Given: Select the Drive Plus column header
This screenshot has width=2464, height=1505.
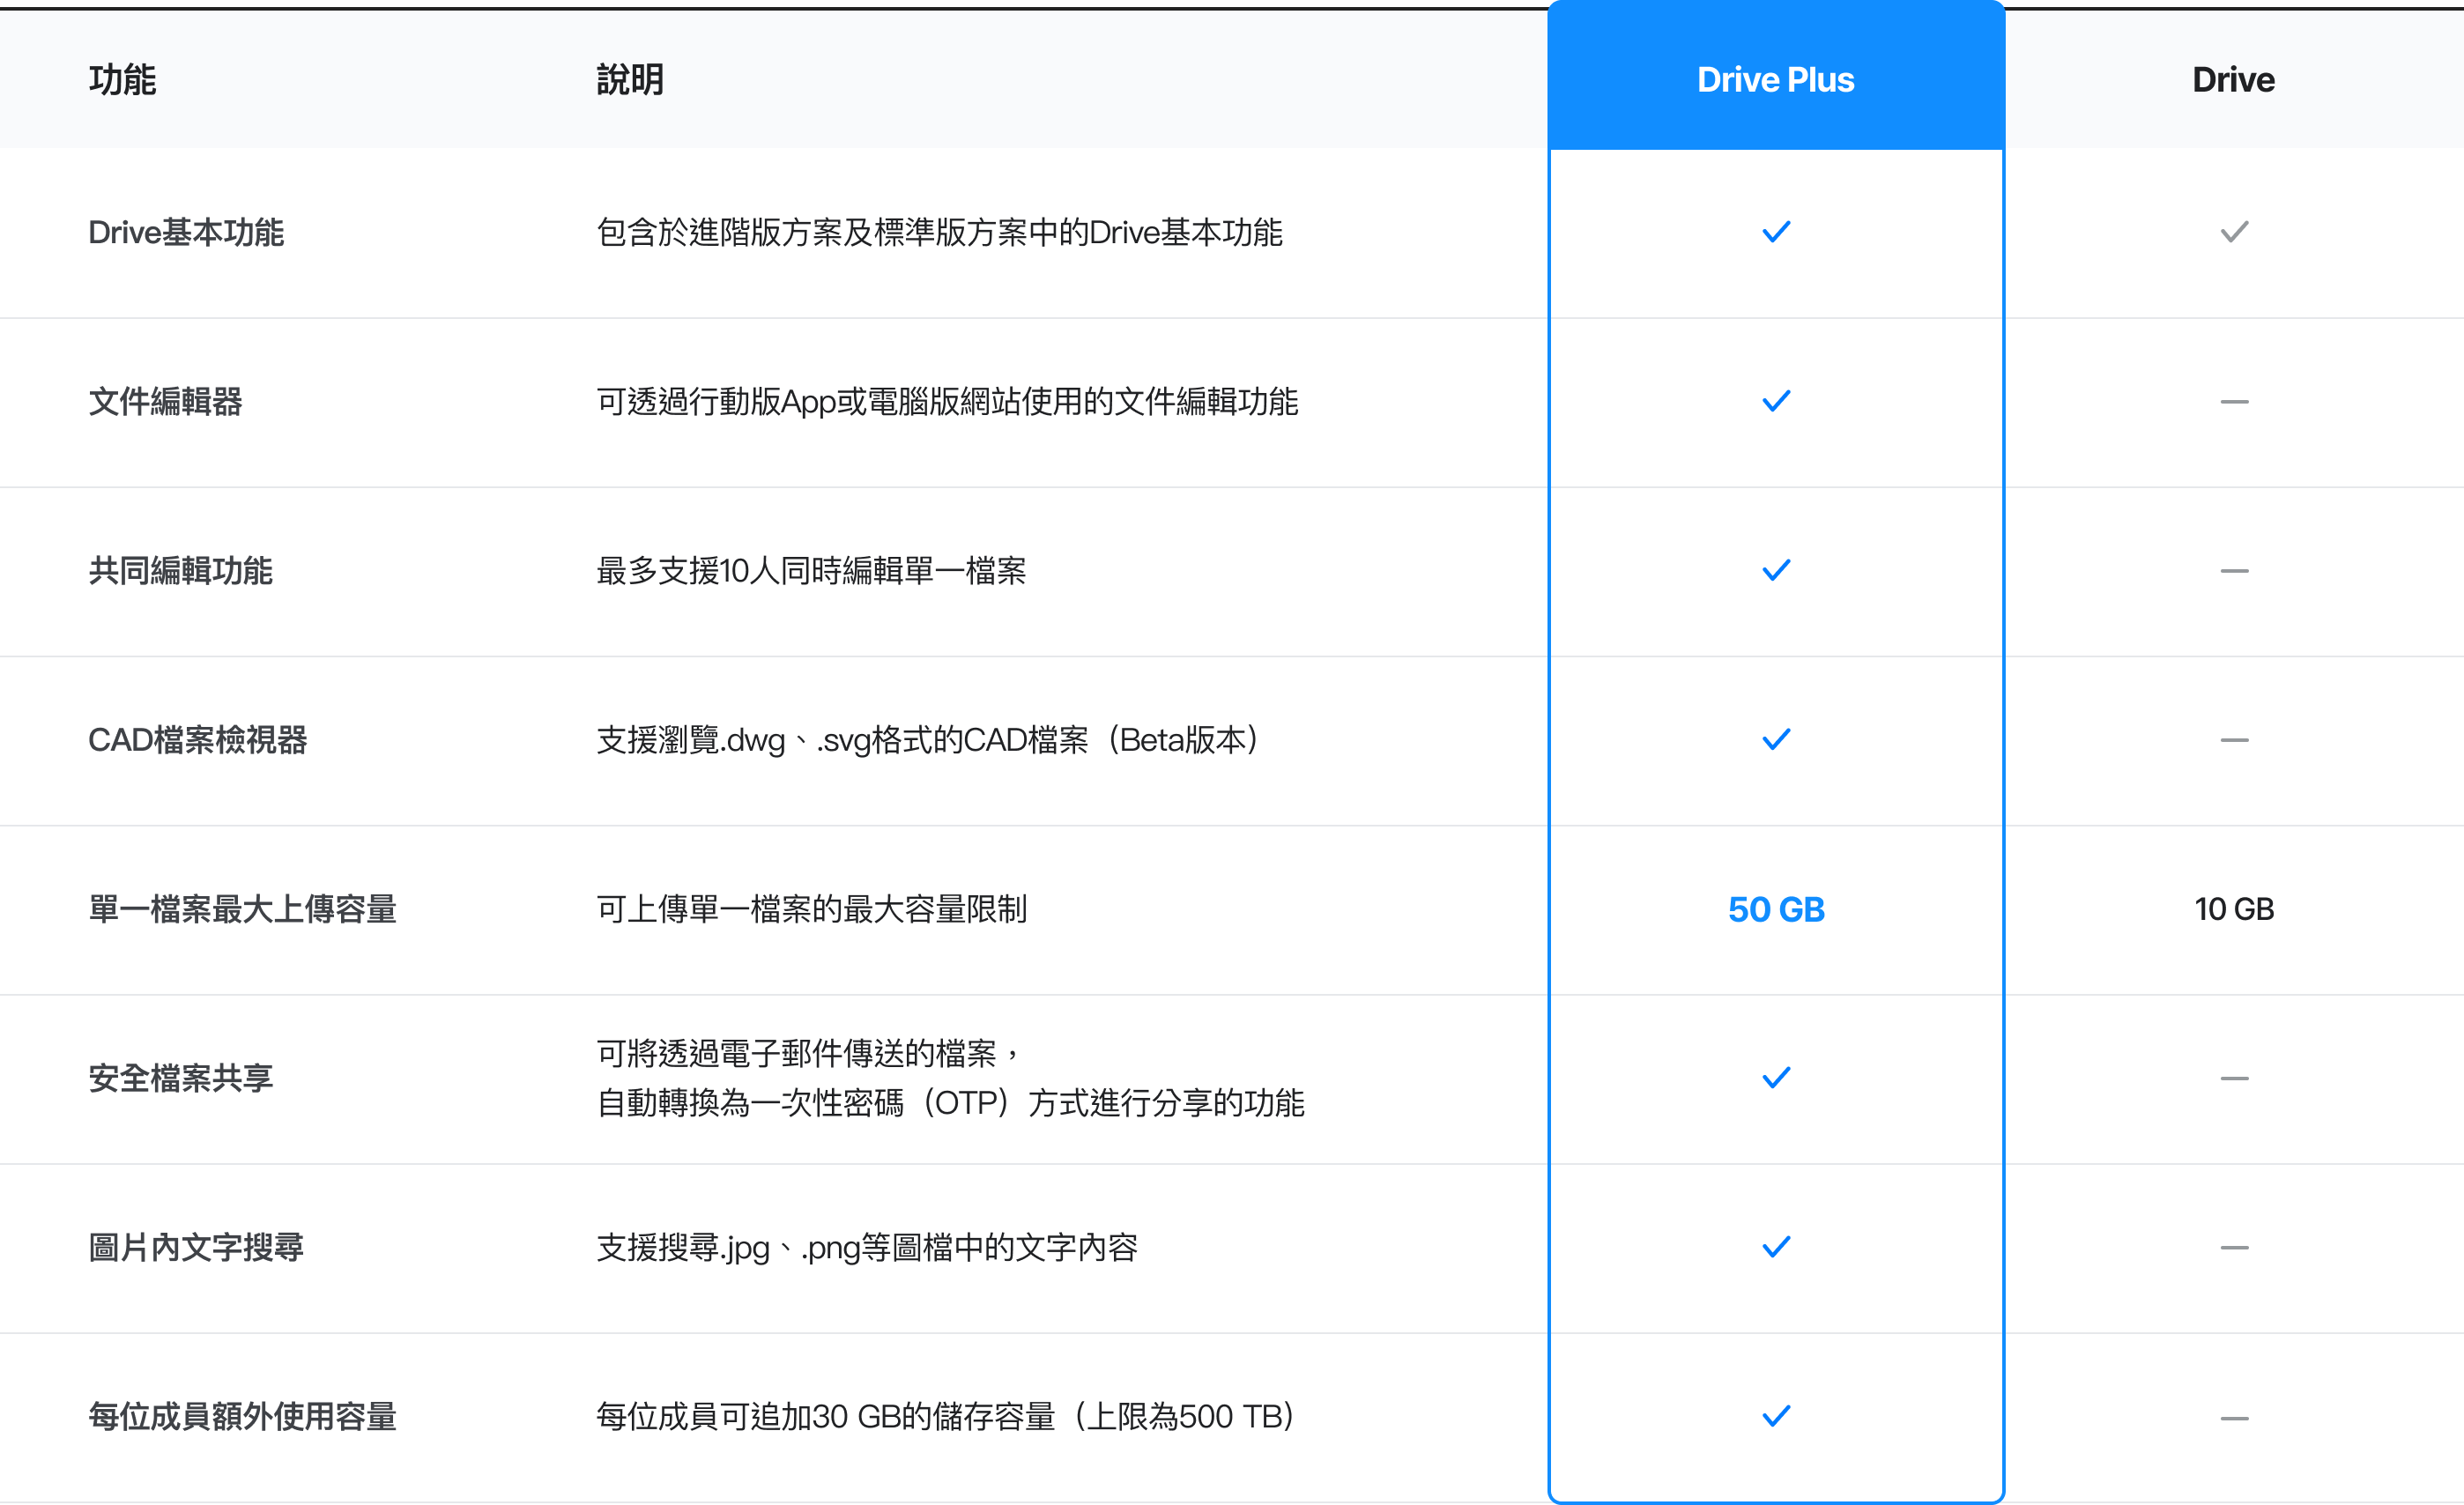Looking at the screenshot, I should coord(1775,80).
